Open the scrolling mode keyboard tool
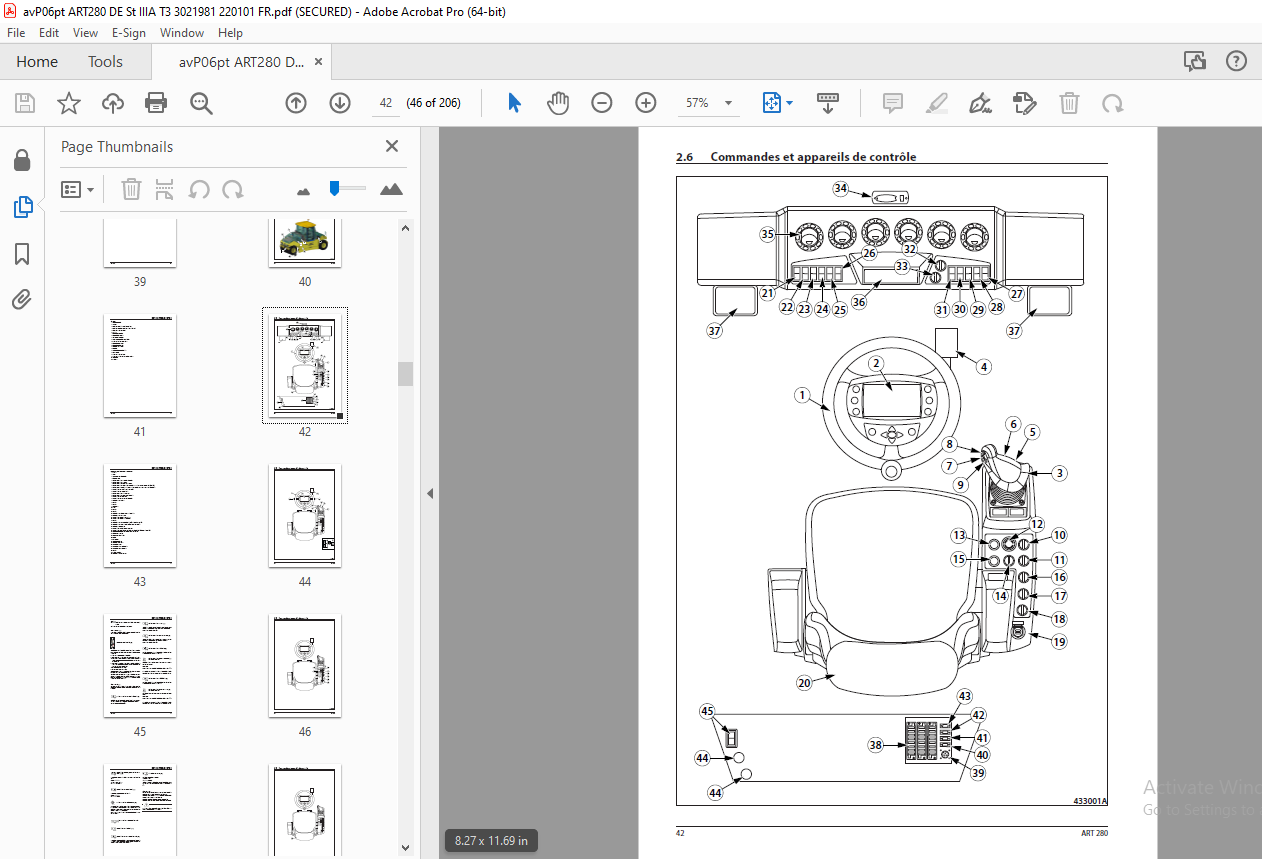Image resolution: width=1262 pixels, height=859 pixels. click(x=828, y=103)
